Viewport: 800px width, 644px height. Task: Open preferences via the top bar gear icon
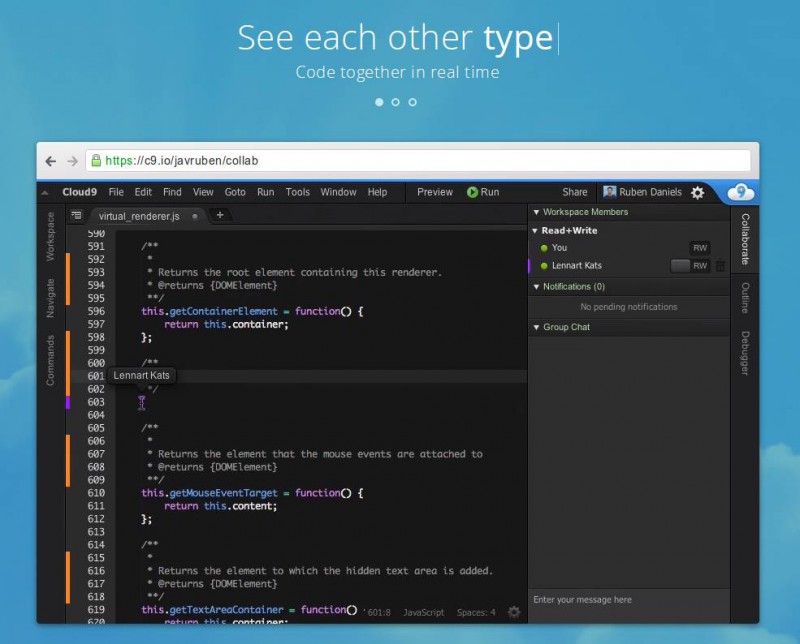click(x=698, y=192)
